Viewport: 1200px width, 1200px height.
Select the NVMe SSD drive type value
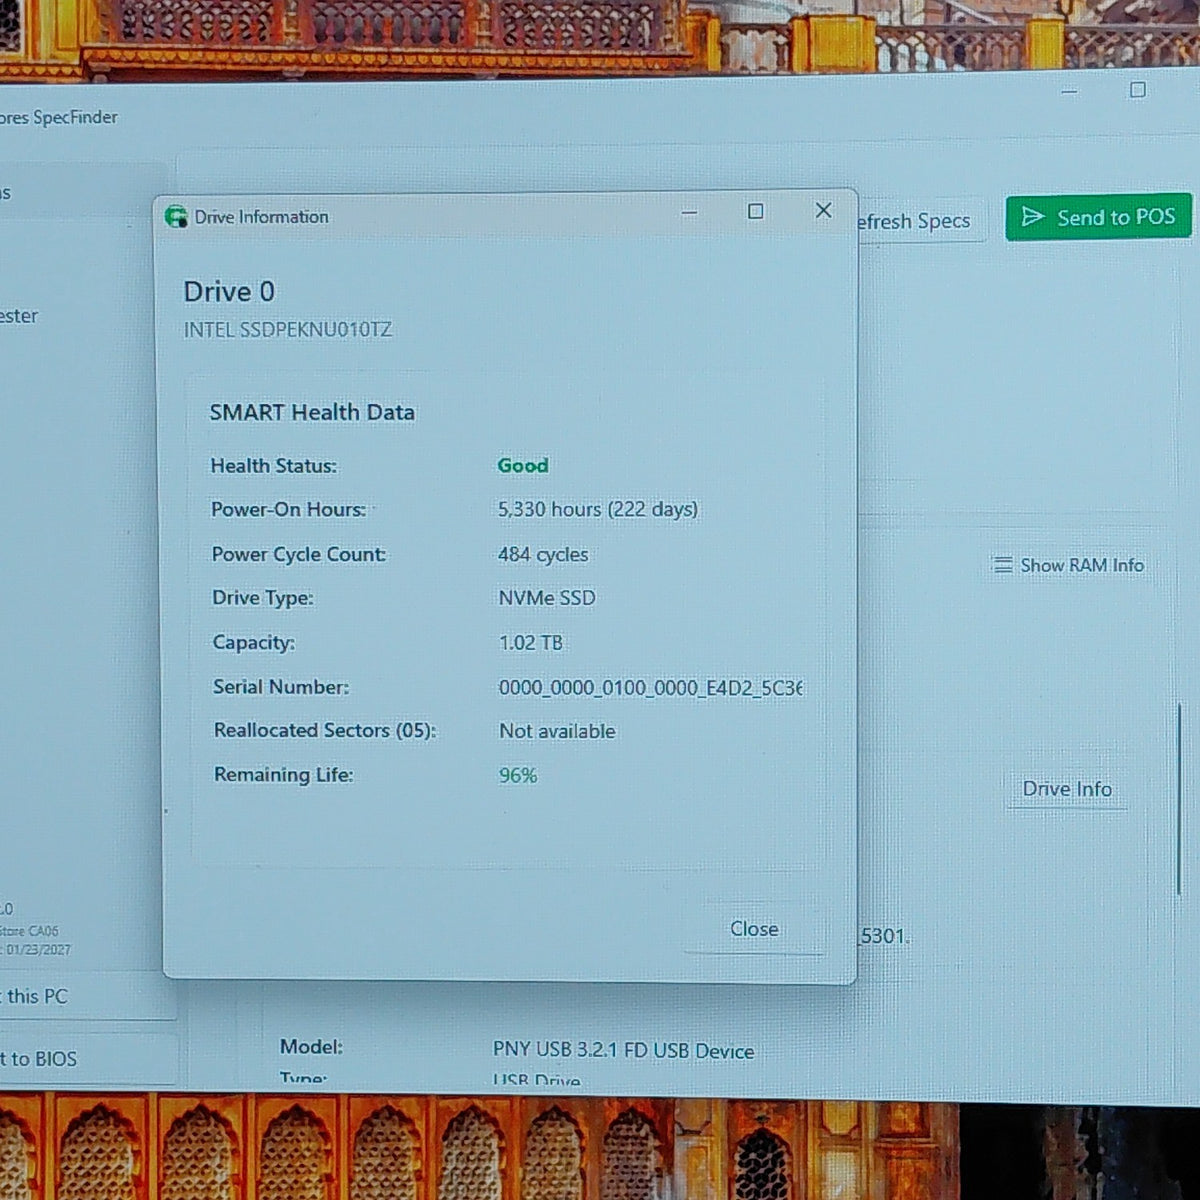click(x=547, y=598)
